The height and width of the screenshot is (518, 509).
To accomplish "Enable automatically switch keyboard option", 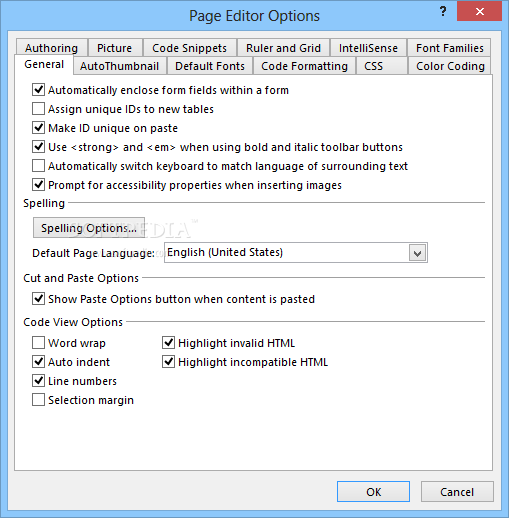I will [38, 166].
